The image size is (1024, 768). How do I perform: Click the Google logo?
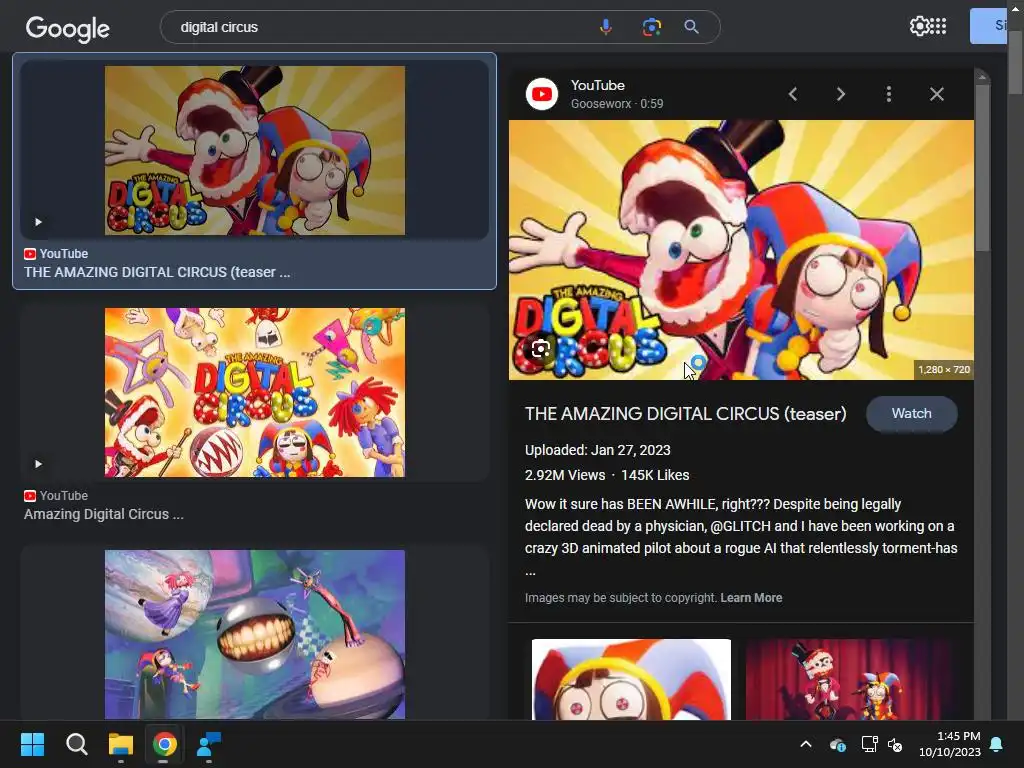[x=68, y=28]
